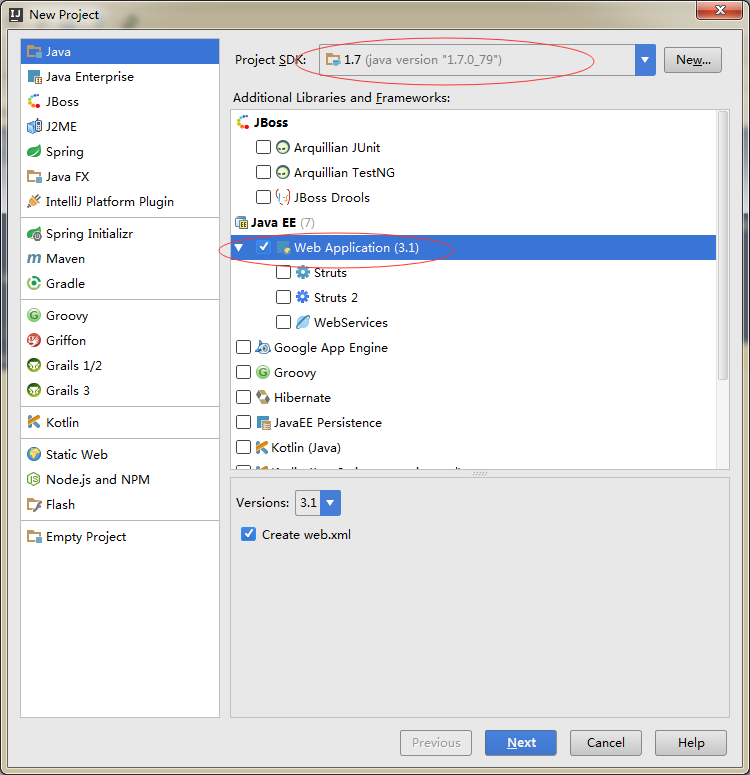
Task: Click the JBoss sidebar icon
Action: 34,101
